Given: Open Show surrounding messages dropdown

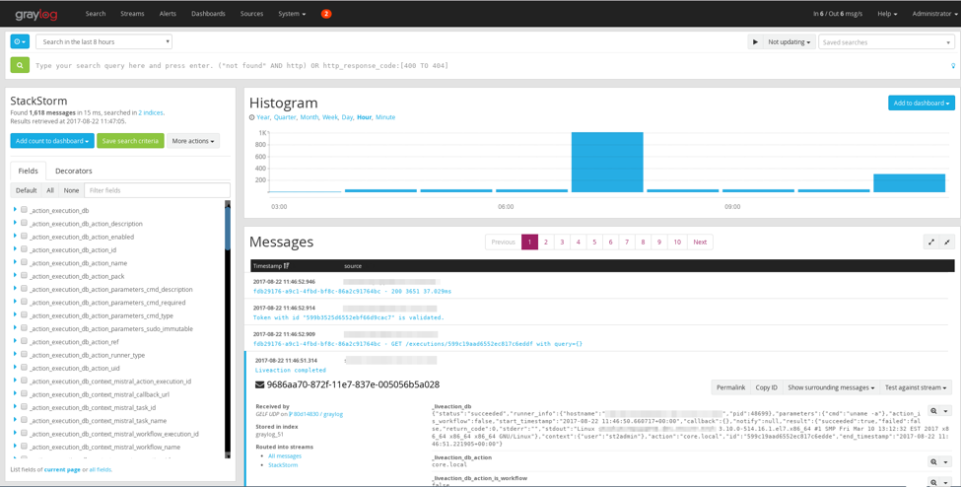Looking at the screenshot, I should pyautogui.click(x=830, y=387).
